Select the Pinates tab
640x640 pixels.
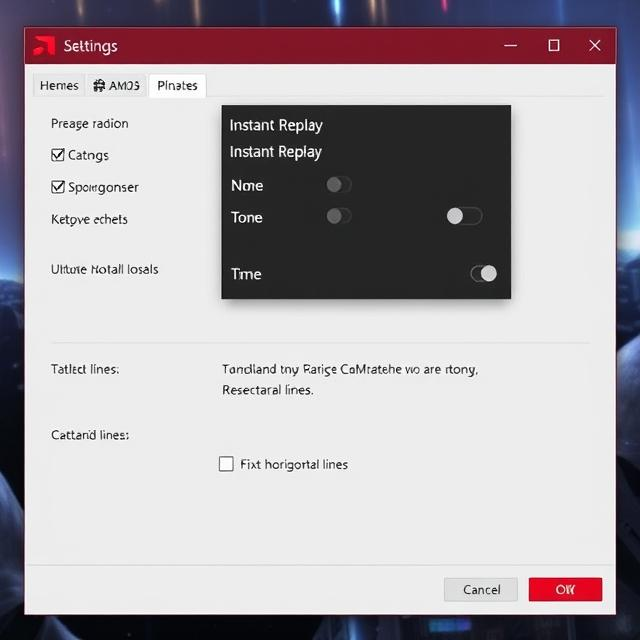point(177,86)
